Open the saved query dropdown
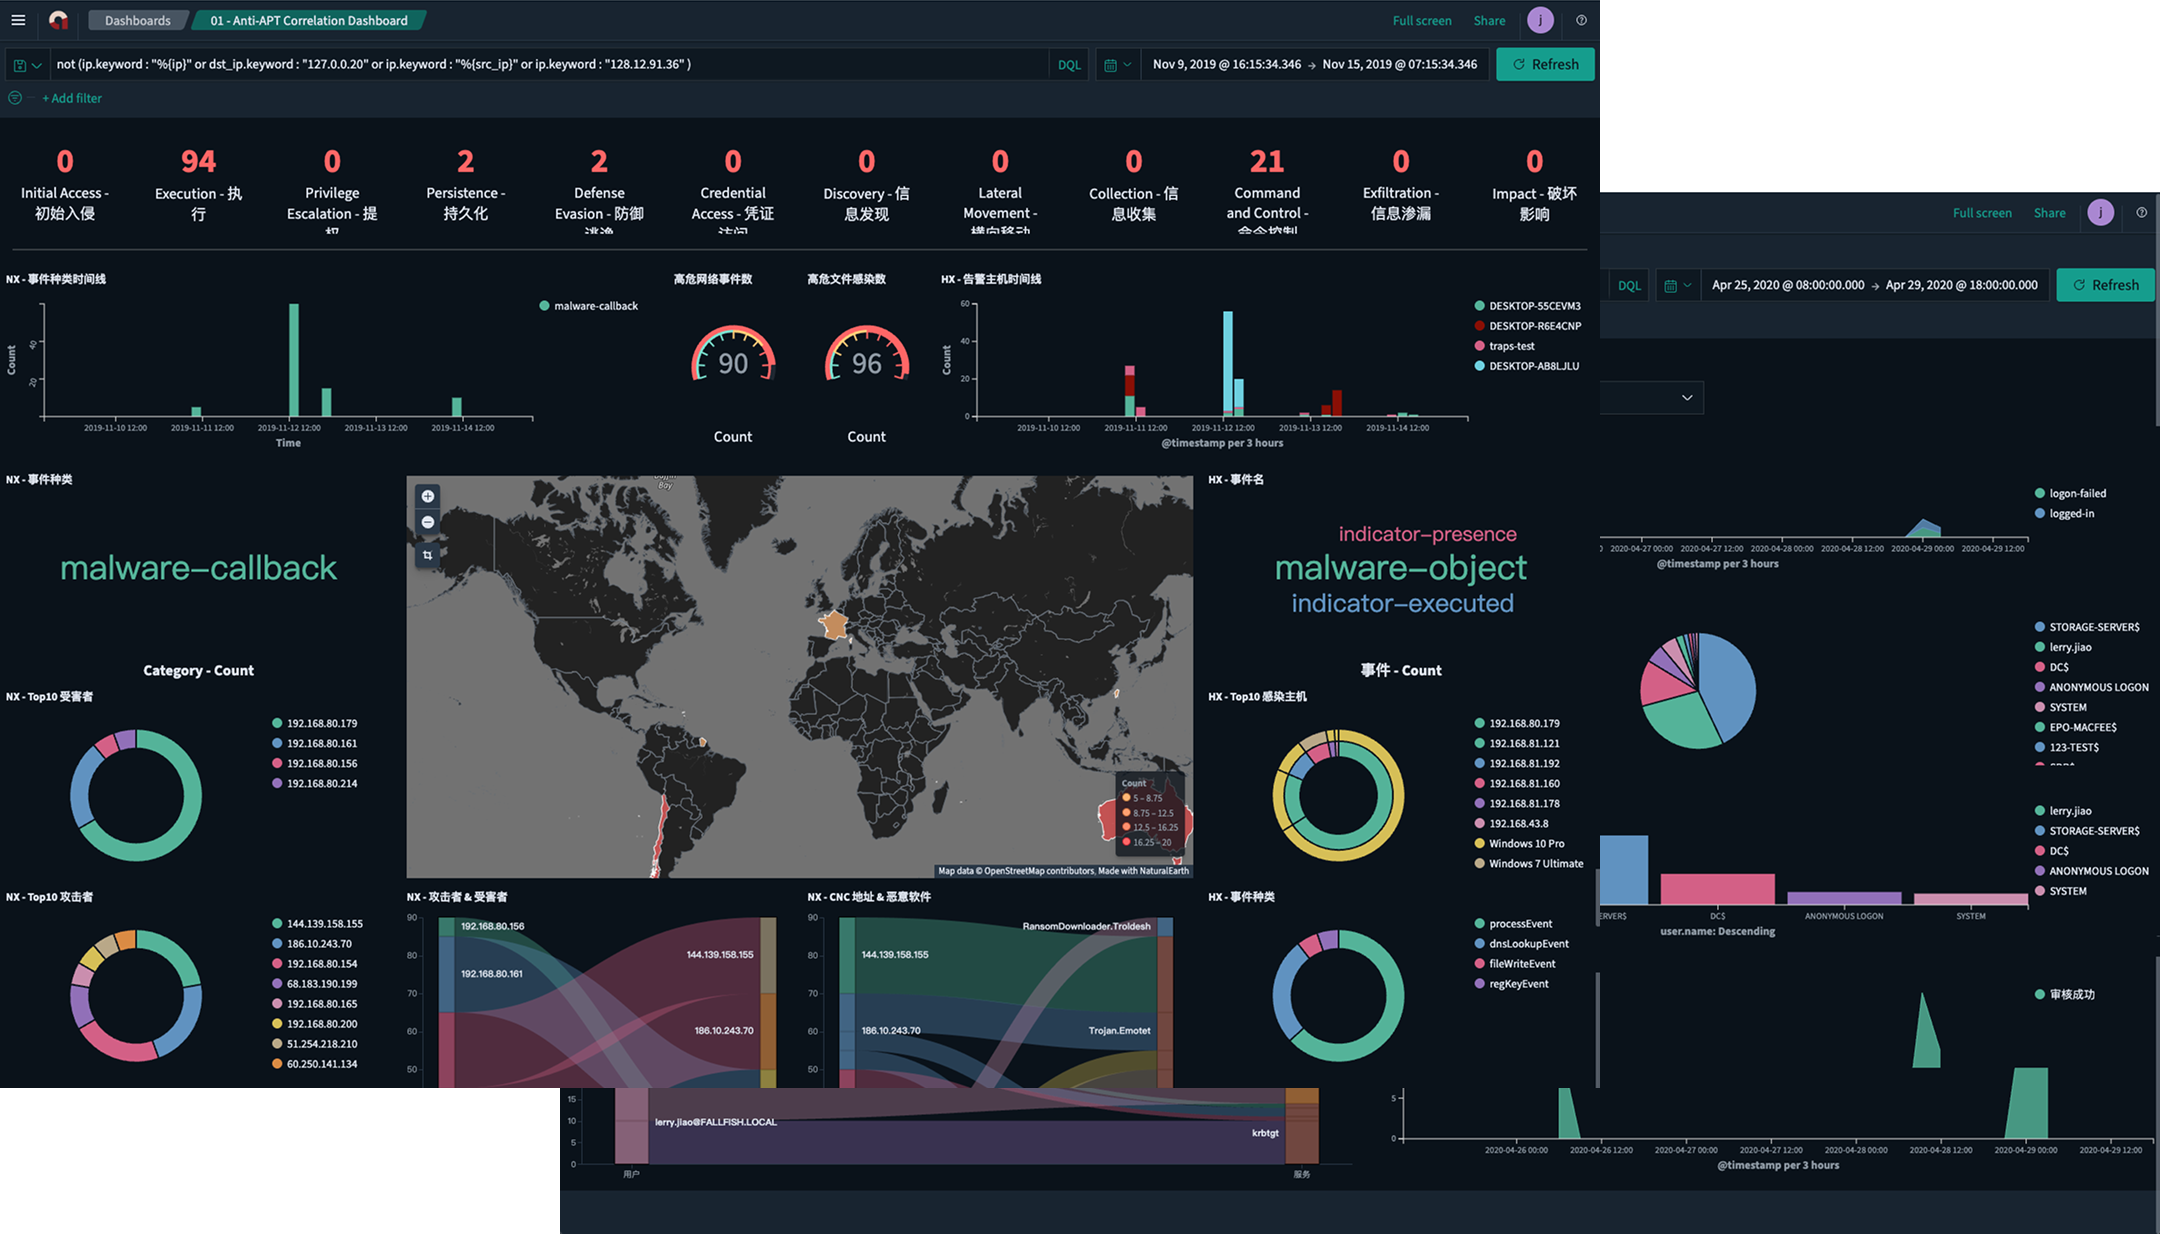 27,65
